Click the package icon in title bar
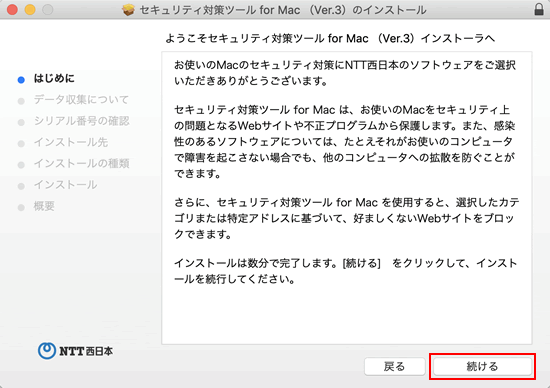 (129, 9)
